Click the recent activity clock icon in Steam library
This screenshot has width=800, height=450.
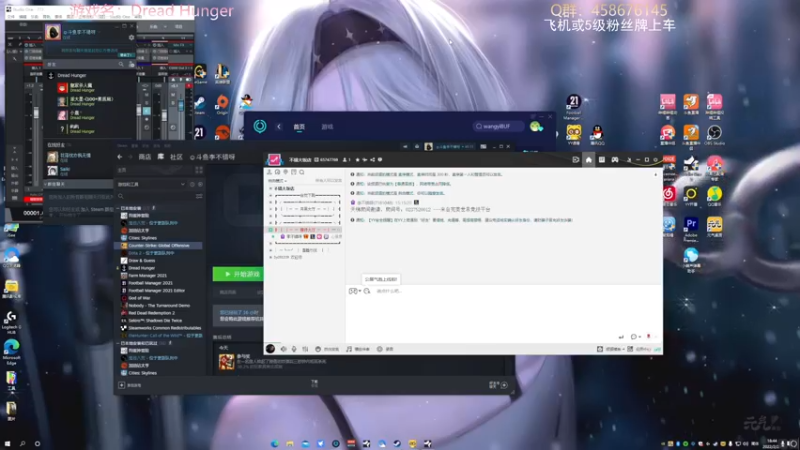192,184
